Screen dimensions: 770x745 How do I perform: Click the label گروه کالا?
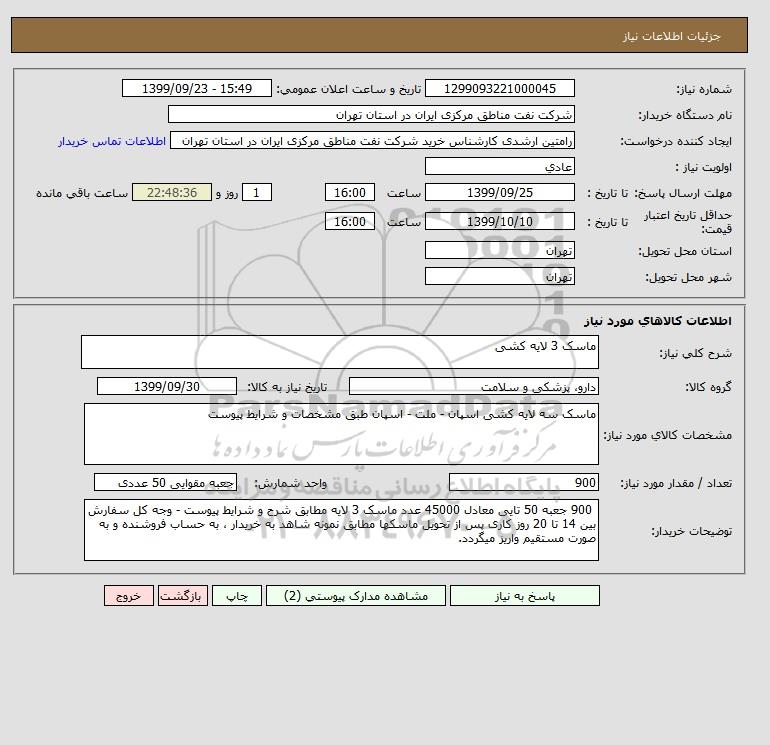pos(708,387)
